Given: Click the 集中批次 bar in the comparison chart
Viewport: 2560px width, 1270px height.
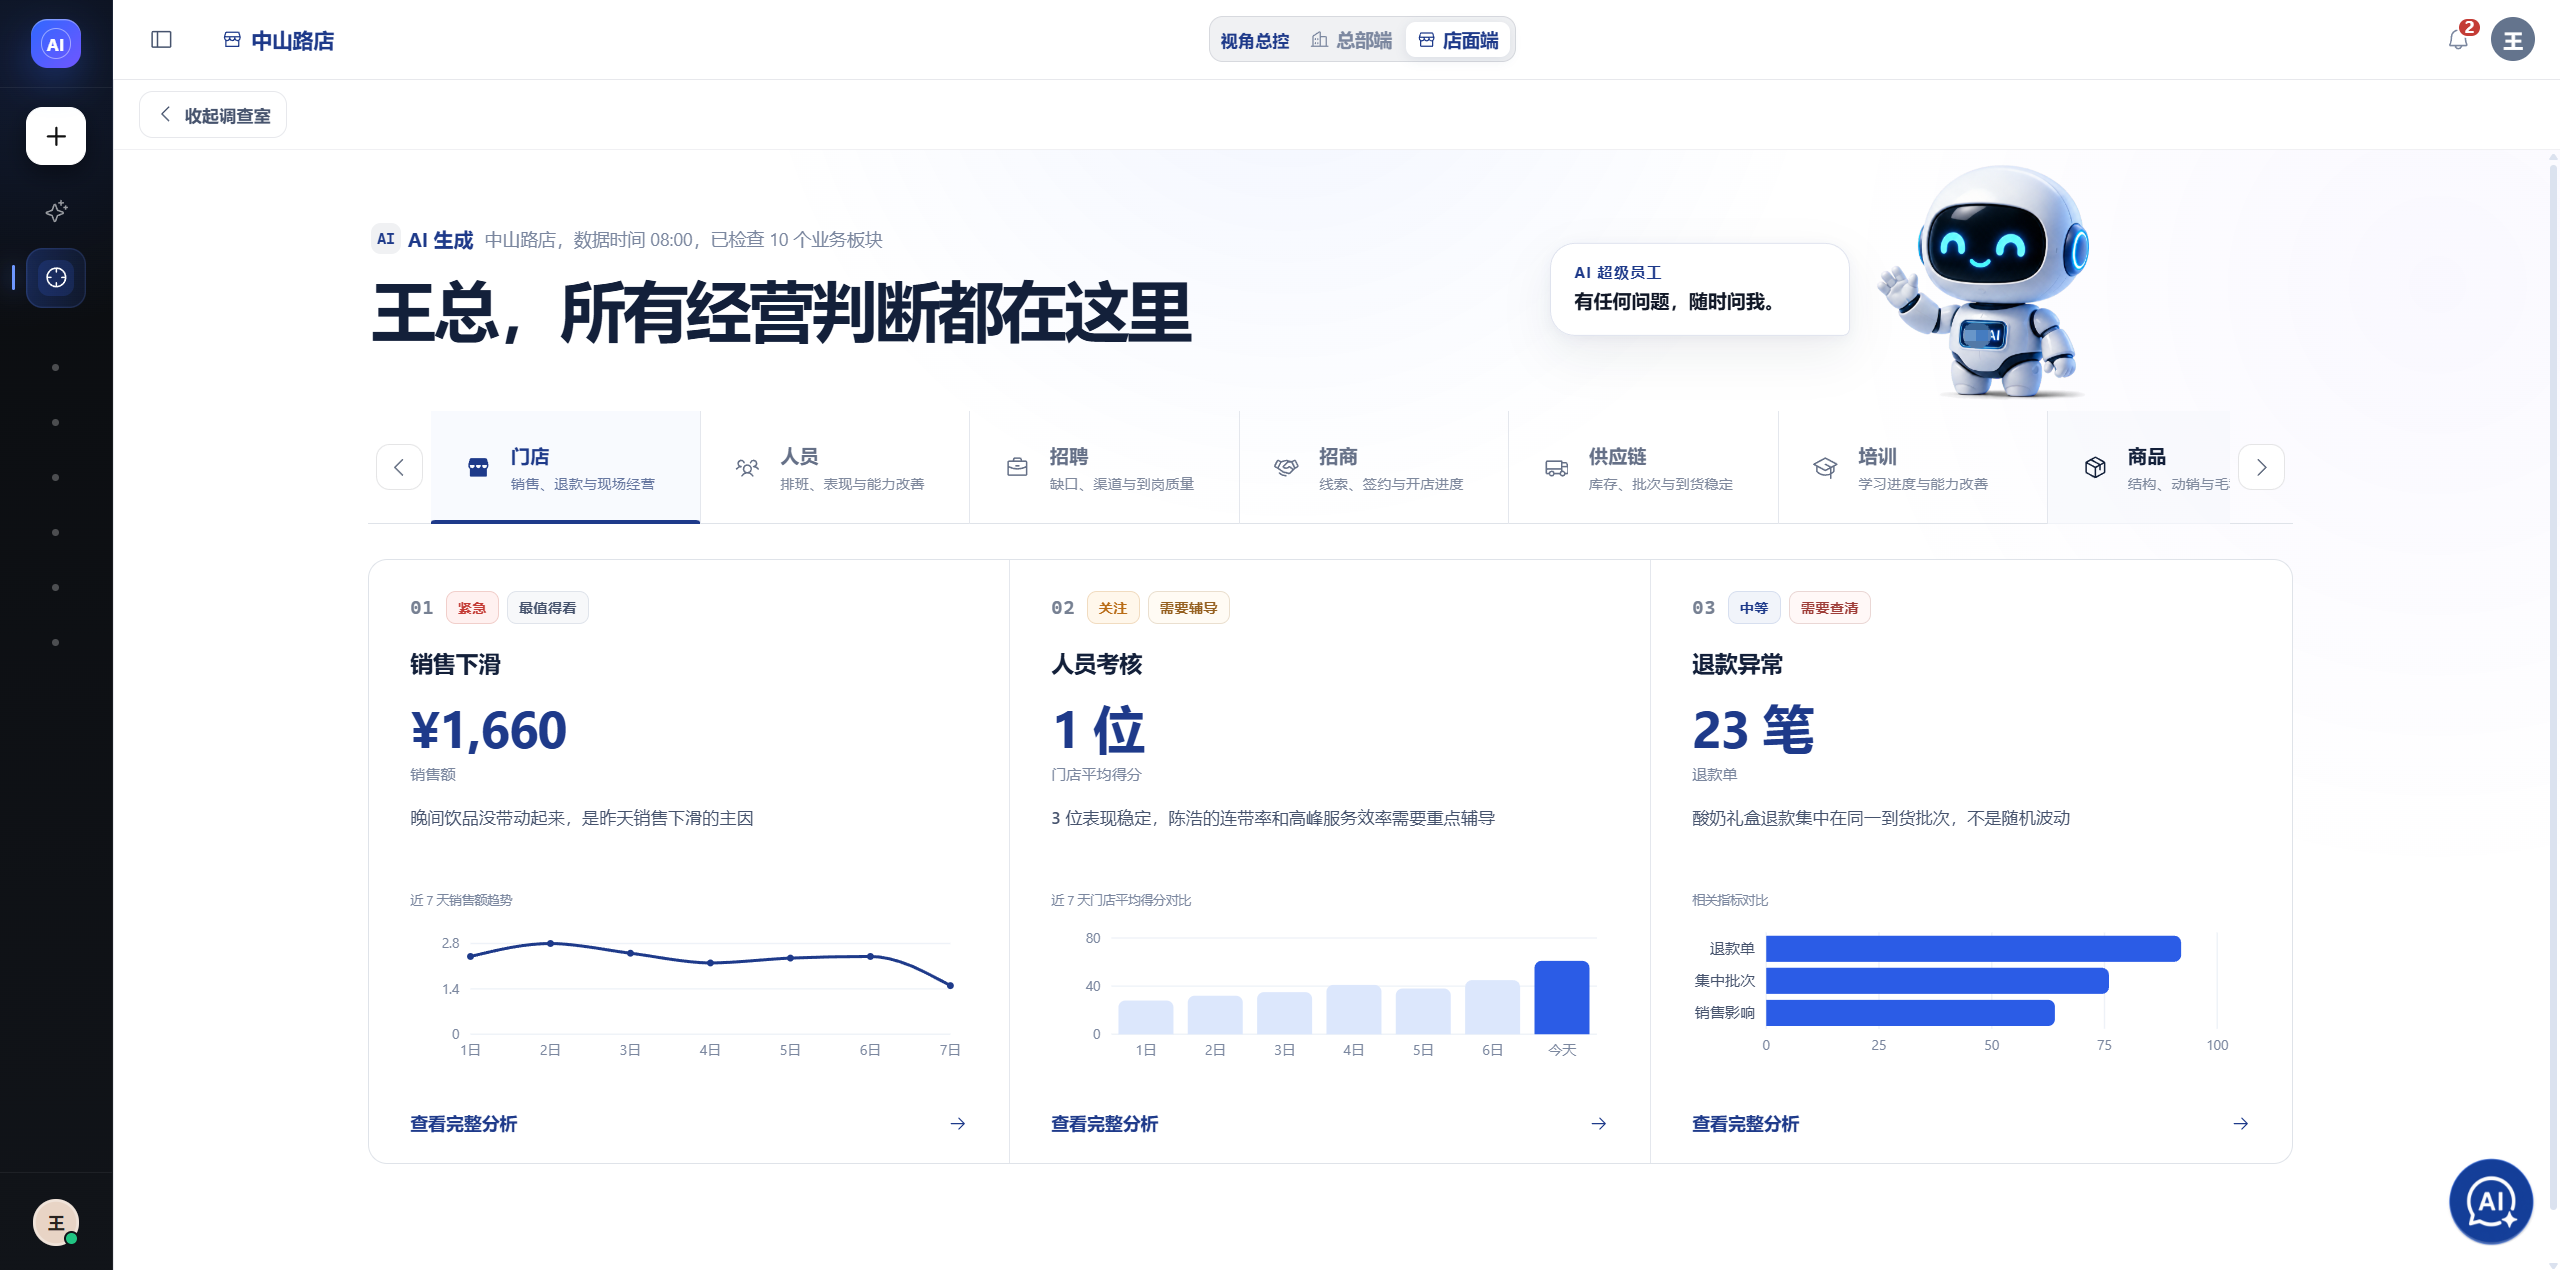Looking at the screenshot, I should (x=1937, y=980).
